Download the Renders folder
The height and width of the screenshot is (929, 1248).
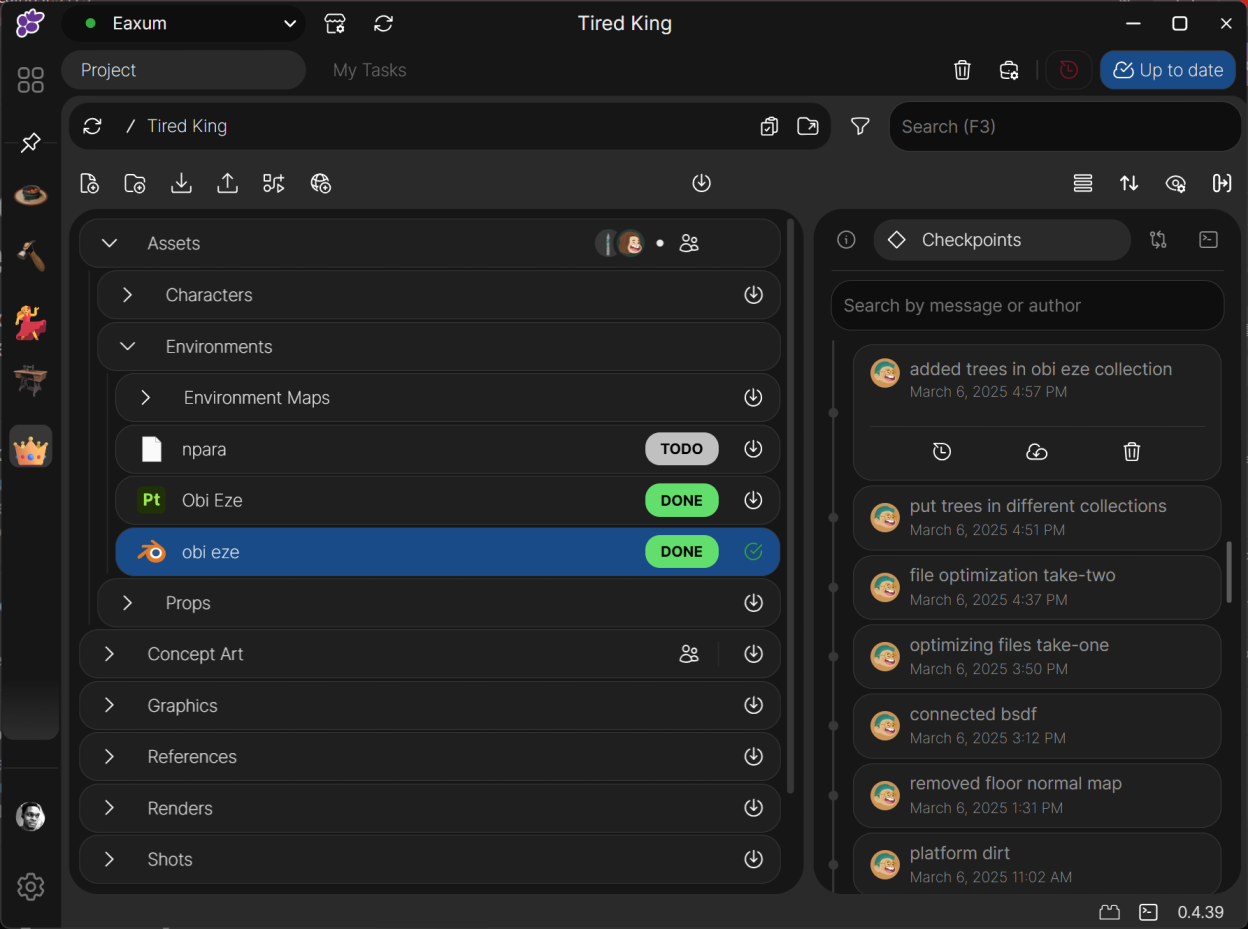[754, 808]
